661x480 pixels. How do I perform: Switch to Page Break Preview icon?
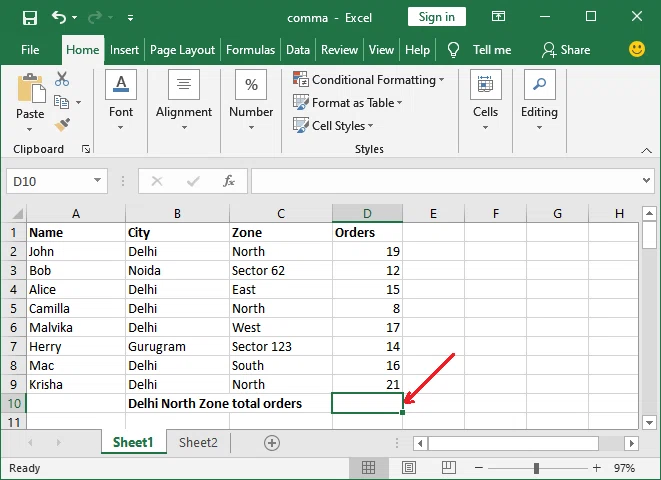(x=449, y=467)
